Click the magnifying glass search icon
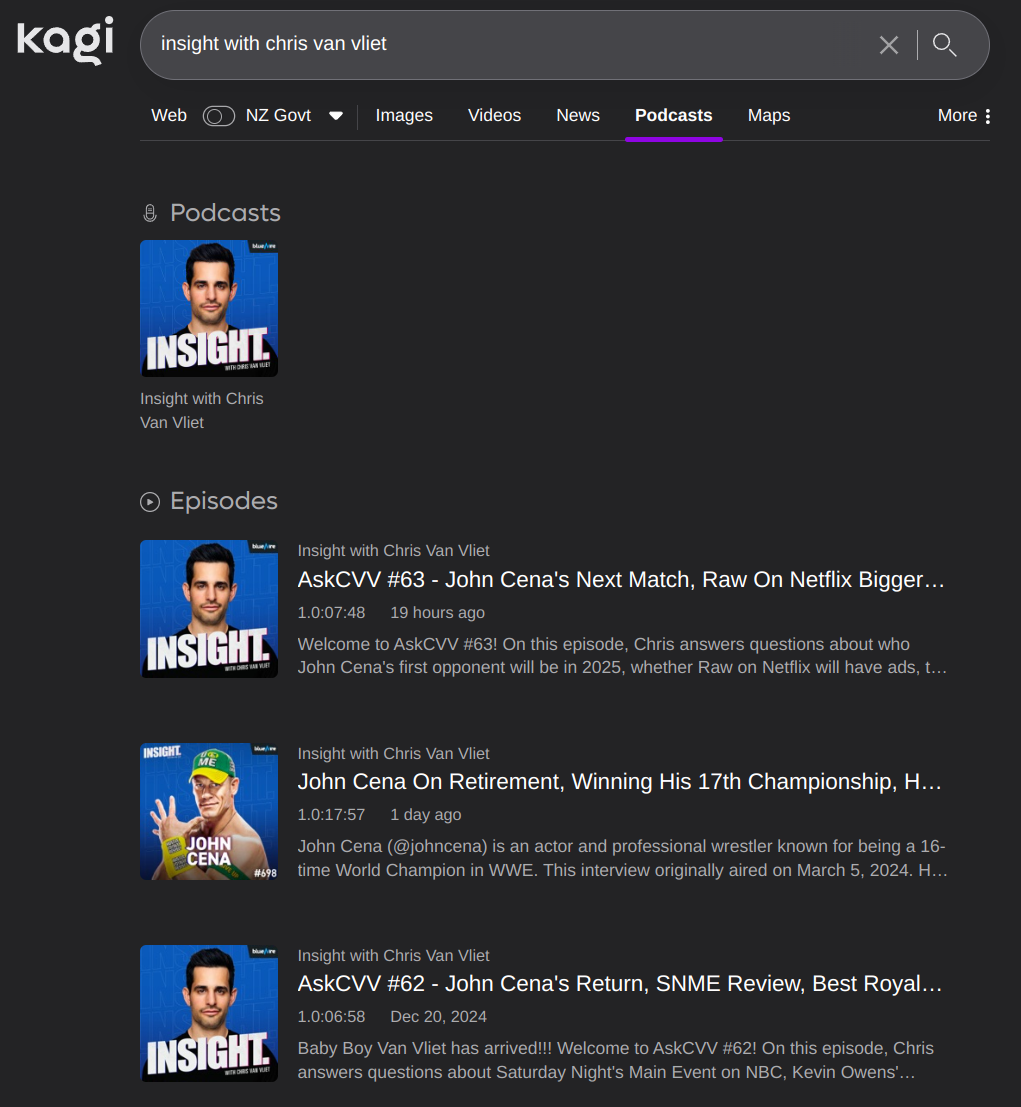The image size is (1021, 1107). pyautogui.click(x=944, y=45)
